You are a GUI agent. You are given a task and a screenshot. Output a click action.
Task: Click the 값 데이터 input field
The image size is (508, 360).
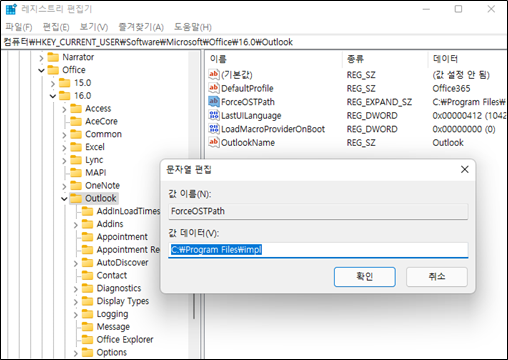tap(318, 250)
